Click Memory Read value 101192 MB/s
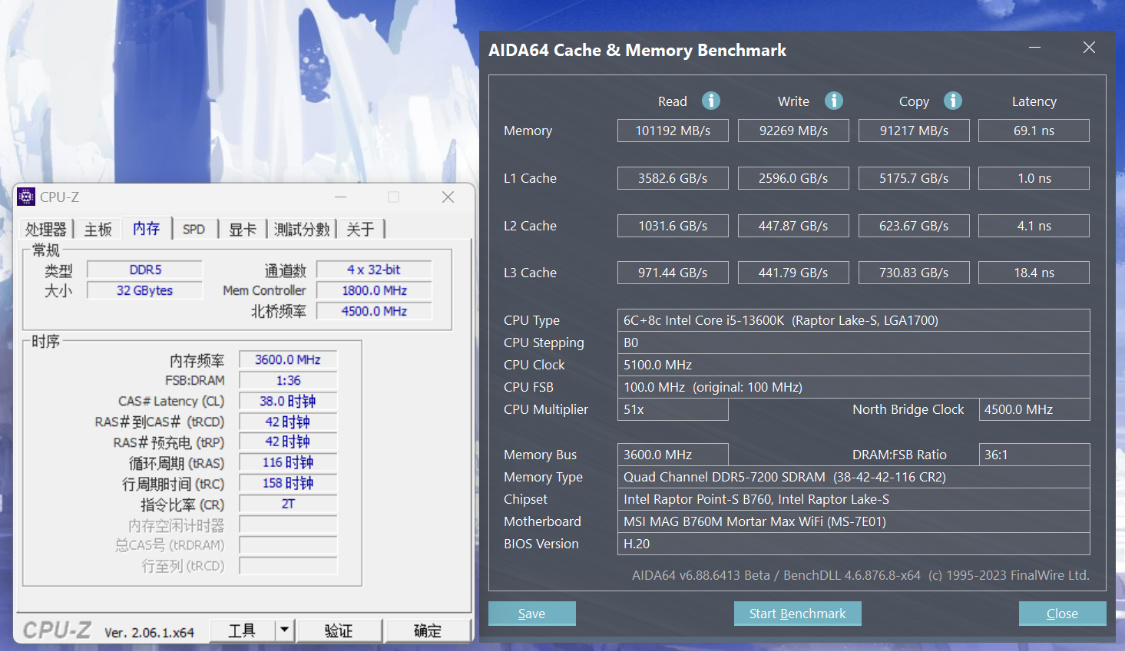The height and width of the screenshot is (651, 1125). tap(672, 131)
